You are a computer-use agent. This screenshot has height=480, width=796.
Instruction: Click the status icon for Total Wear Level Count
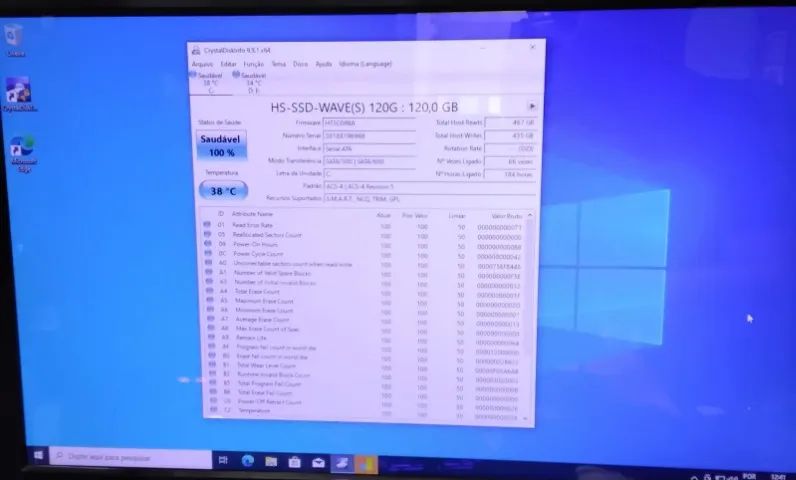click(x=212, y=364)
